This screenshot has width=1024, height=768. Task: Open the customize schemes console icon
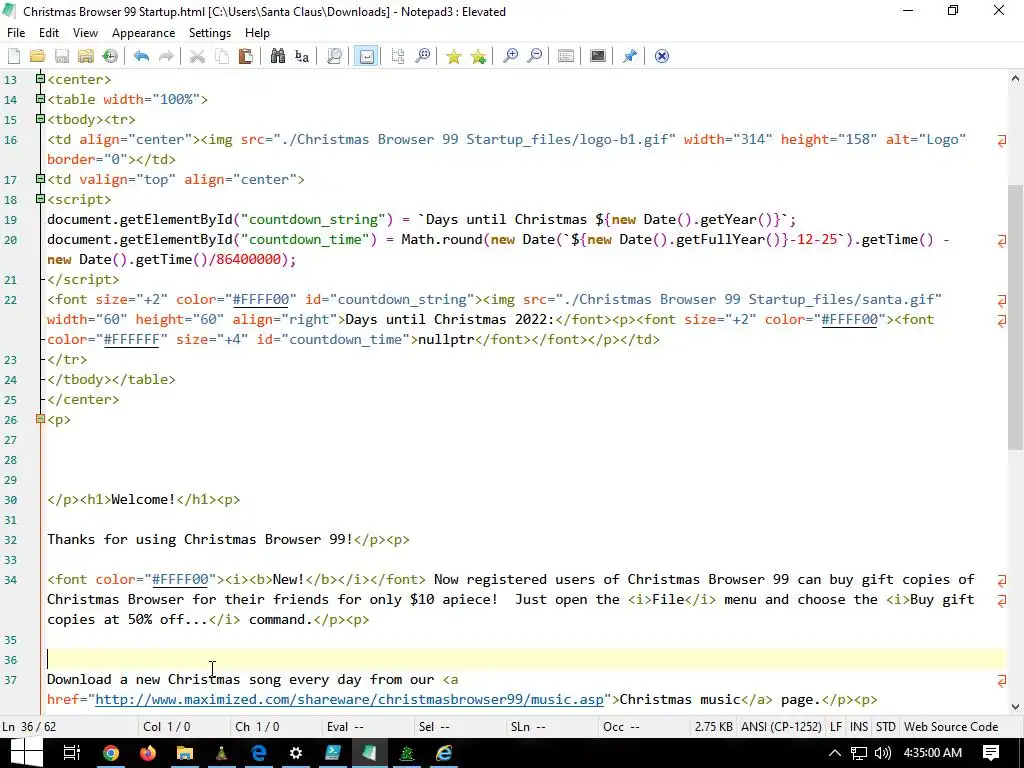(x=598, y=56)
